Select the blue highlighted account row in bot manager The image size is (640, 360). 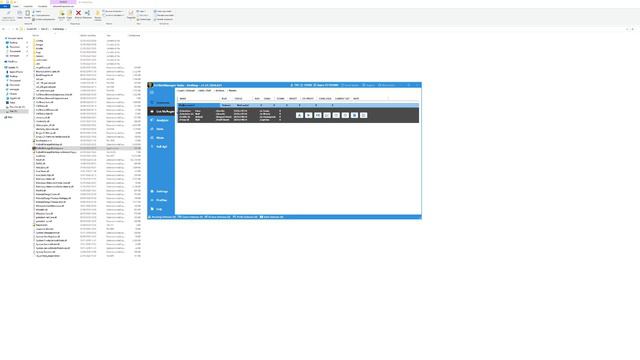coord(298,105)
